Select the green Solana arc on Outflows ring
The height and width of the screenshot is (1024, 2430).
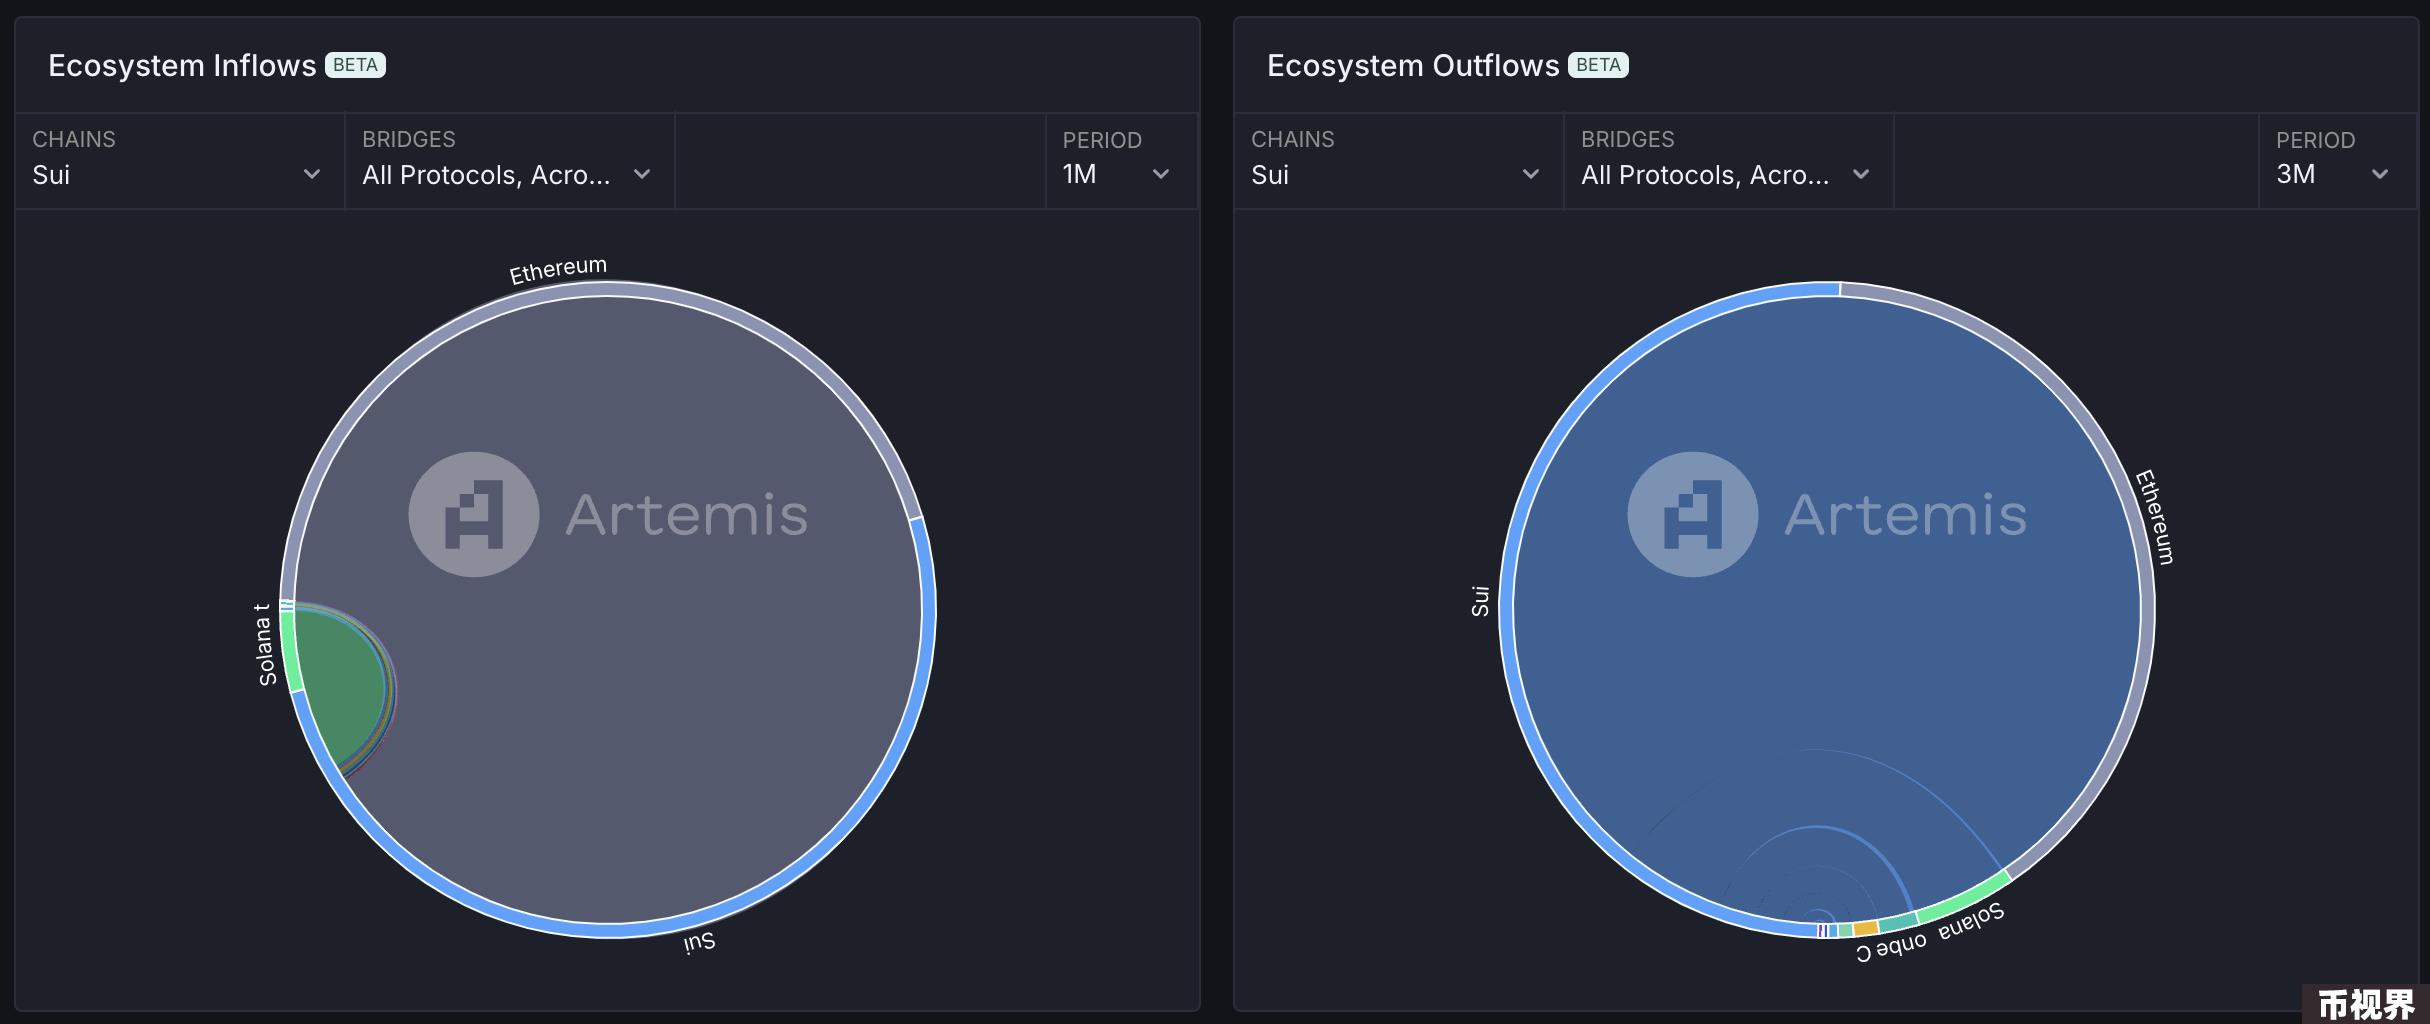coord(1963,897)
